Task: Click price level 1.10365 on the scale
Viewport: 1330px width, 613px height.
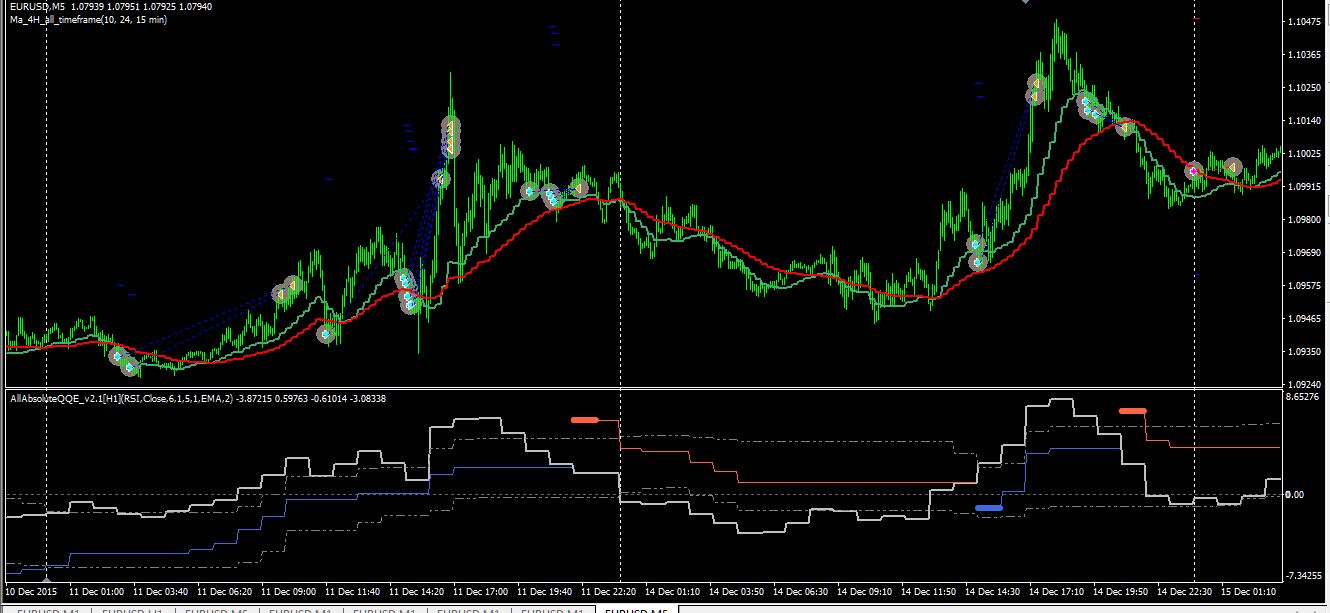Action: tap(1303, 55)
